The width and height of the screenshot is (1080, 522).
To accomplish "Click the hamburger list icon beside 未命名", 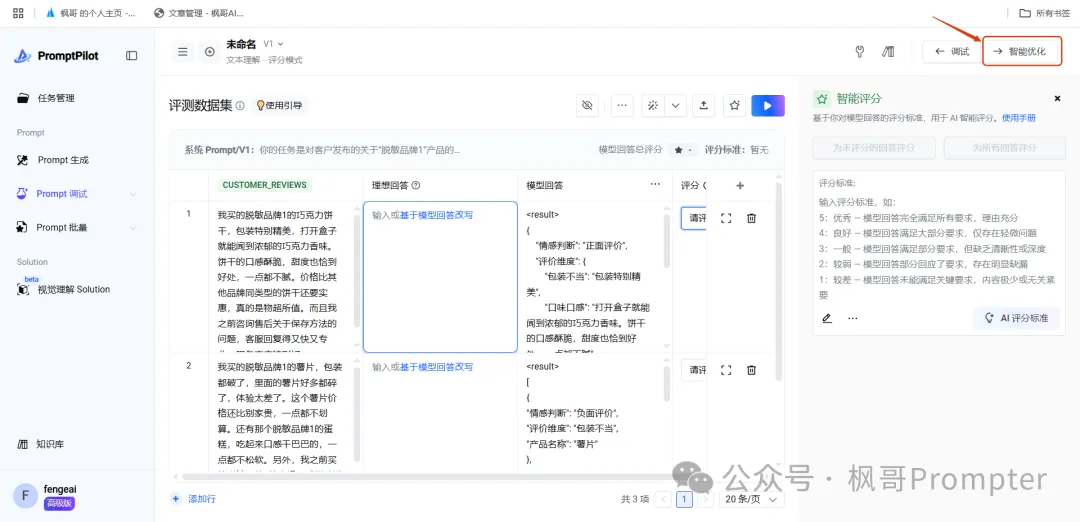I will 182,52.
